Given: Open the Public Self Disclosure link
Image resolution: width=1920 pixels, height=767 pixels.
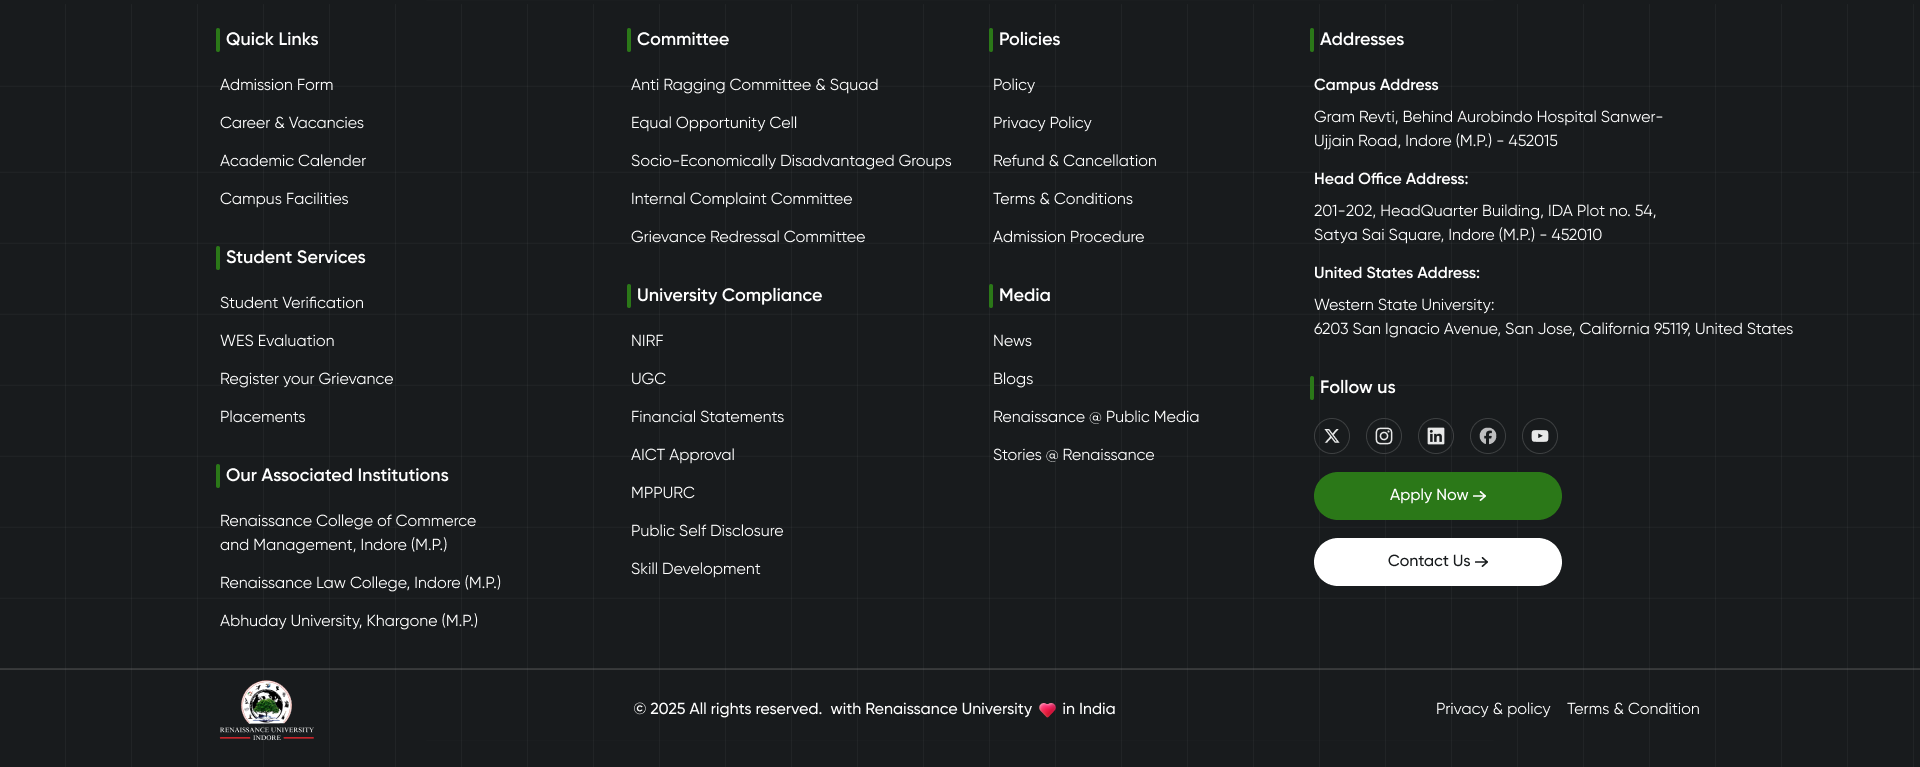Looking at the screenshot, I should [x=706, y=531].
